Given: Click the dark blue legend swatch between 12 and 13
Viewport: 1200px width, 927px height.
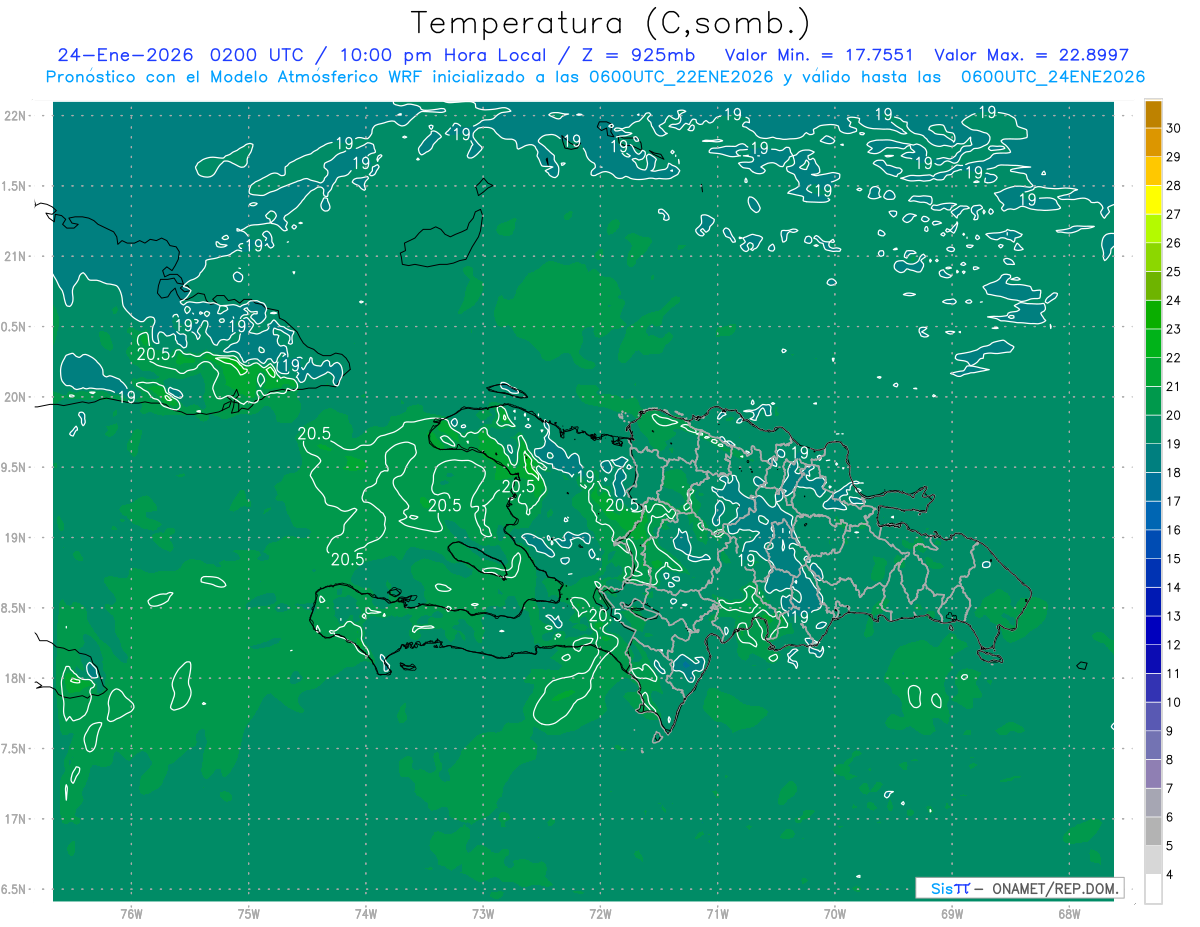Looking at the screenshot, I should (x=1153, y=630).
